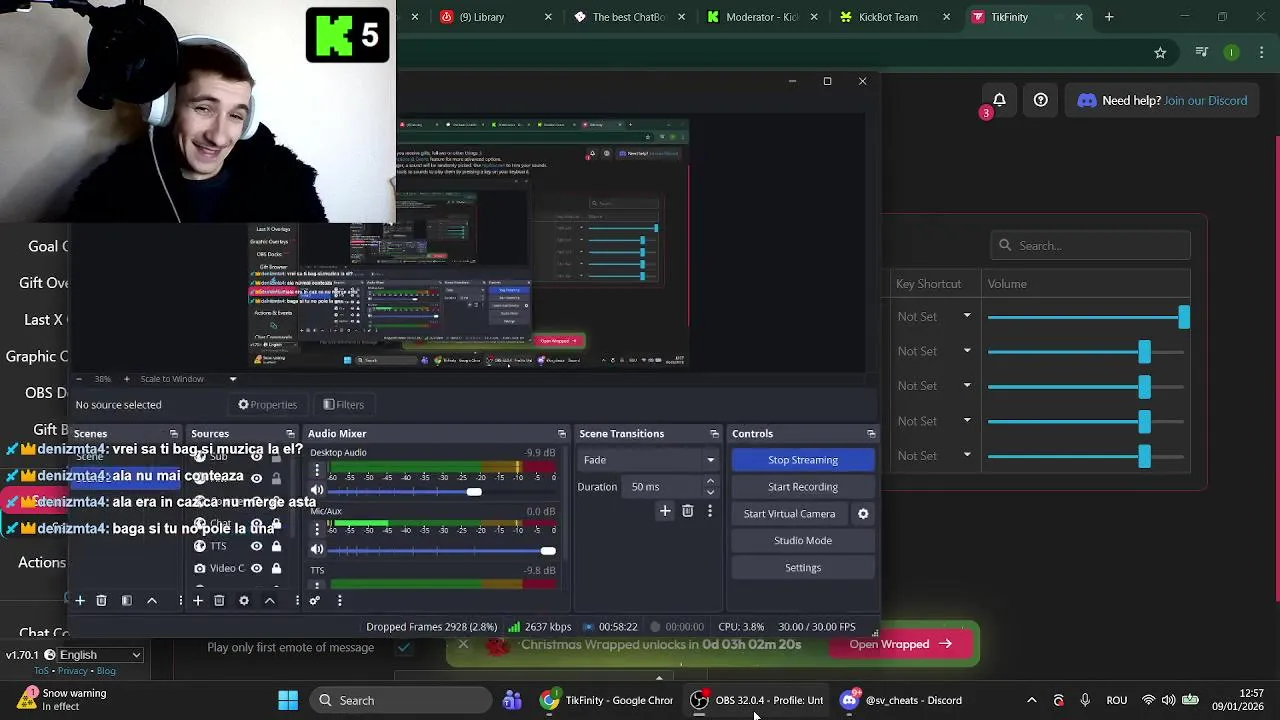Open Desktop Audio three-dot options
This screenshot has height=720, width=1280.
(317, 471)
